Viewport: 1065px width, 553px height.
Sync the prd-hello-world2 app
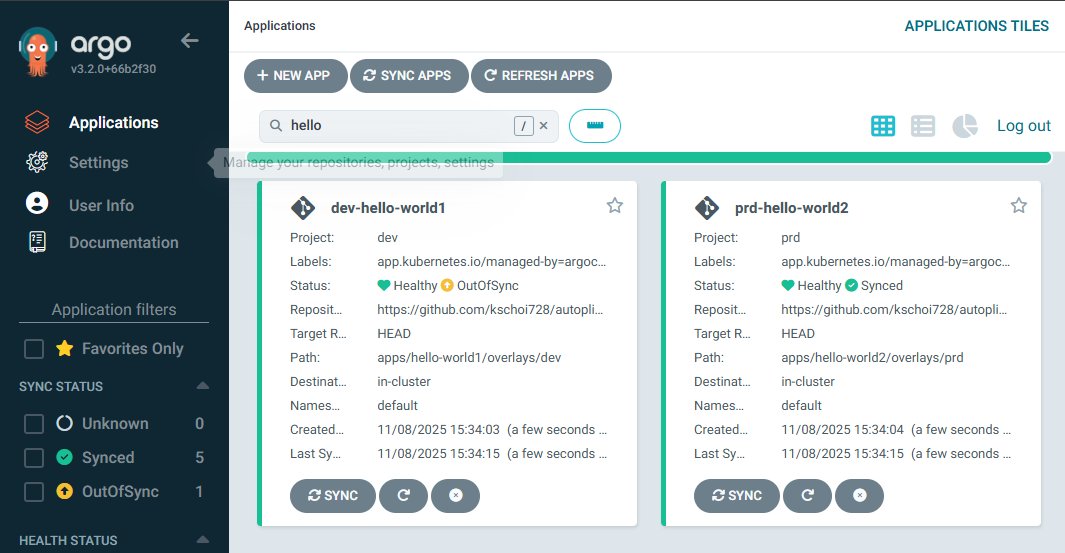(737, 496)
